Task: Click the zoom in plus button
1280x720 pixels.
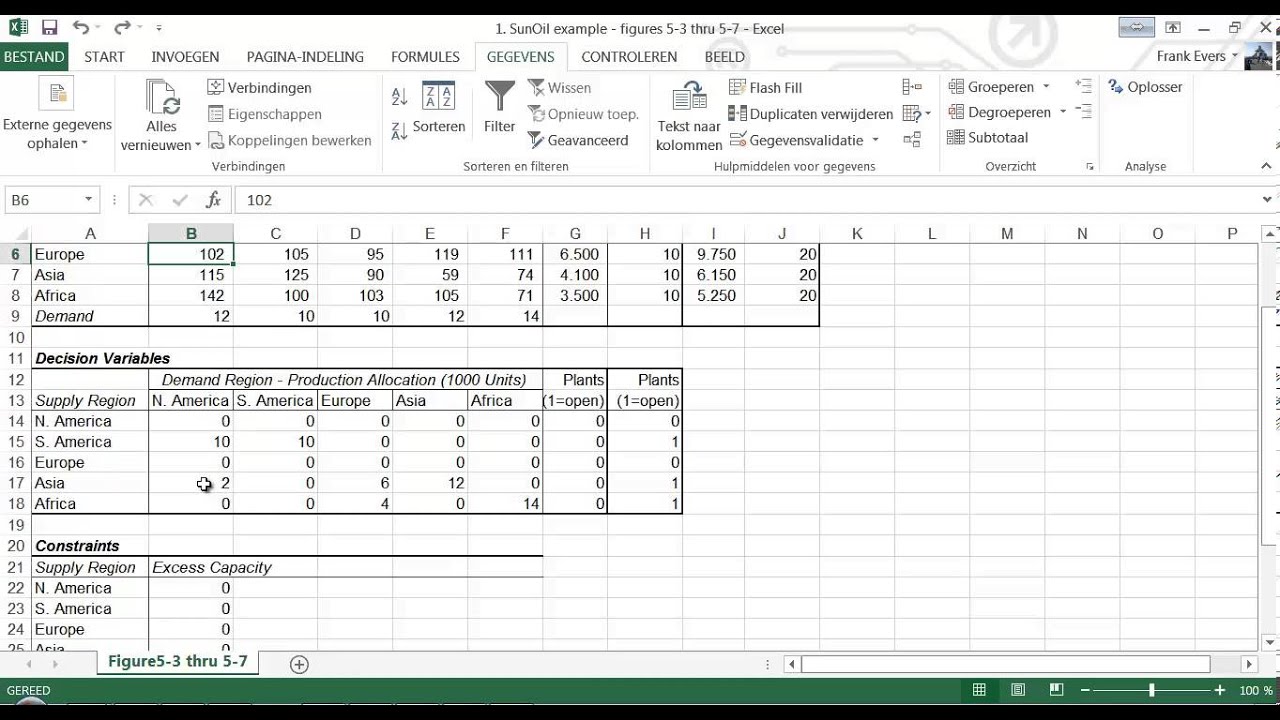Action: 1220,690
